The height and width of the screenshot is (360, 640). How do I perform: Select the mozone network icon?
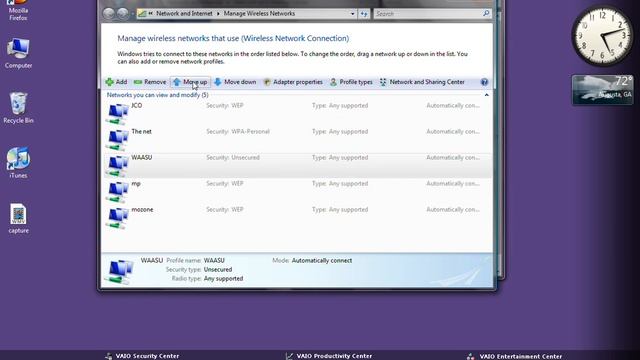pyautogui.click(x=118, y=218)
